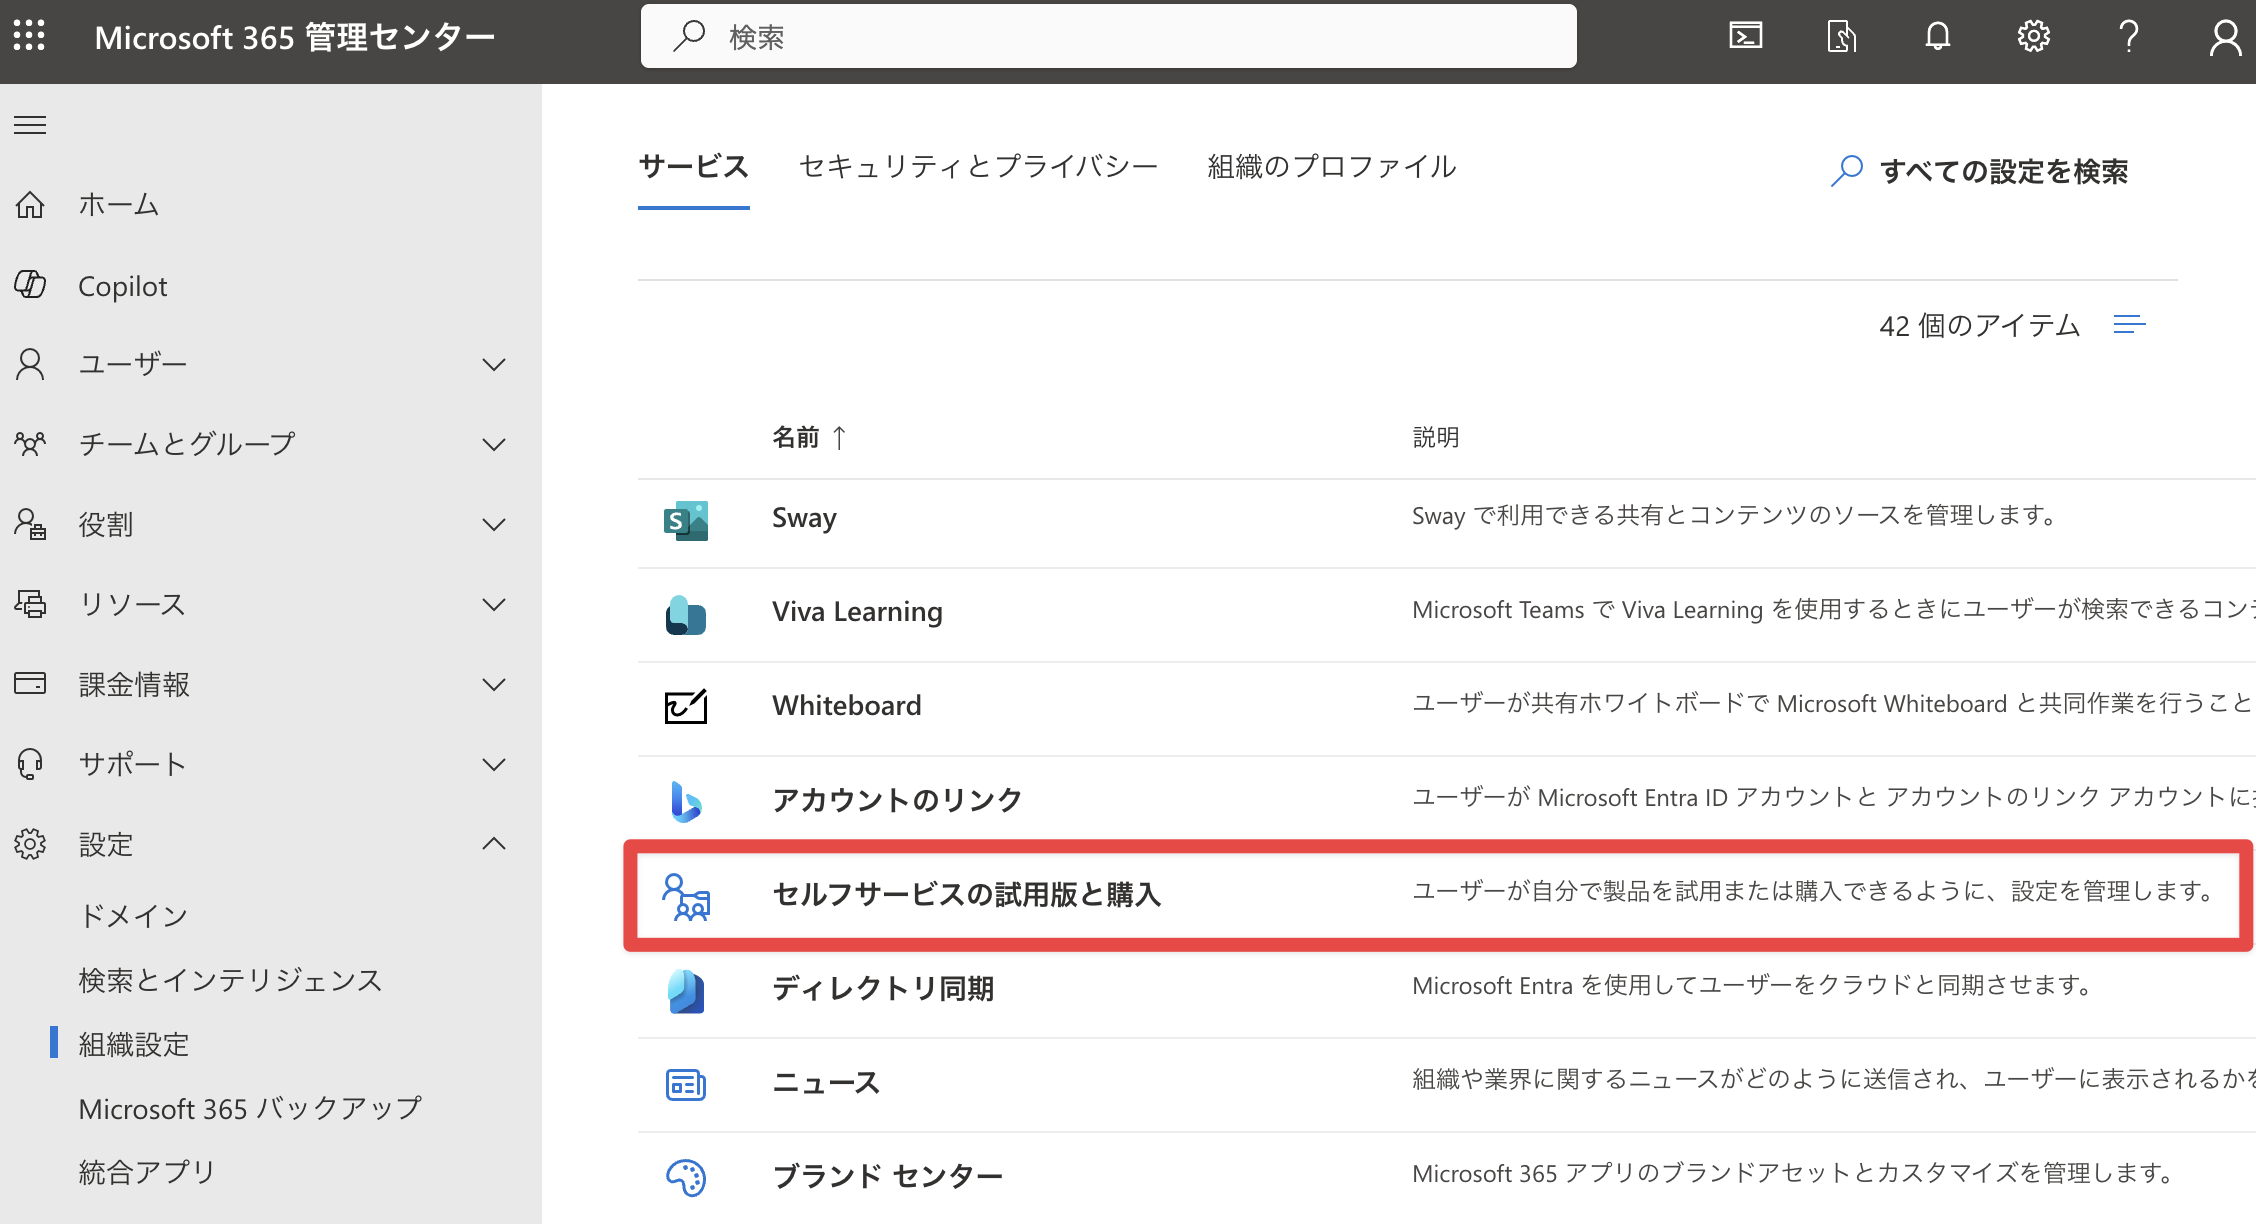Image resolution: width=2256 pixels, height=1224 pixels.
Task: Click the リソース printer icon in sidebar
Action: [30, 604]
